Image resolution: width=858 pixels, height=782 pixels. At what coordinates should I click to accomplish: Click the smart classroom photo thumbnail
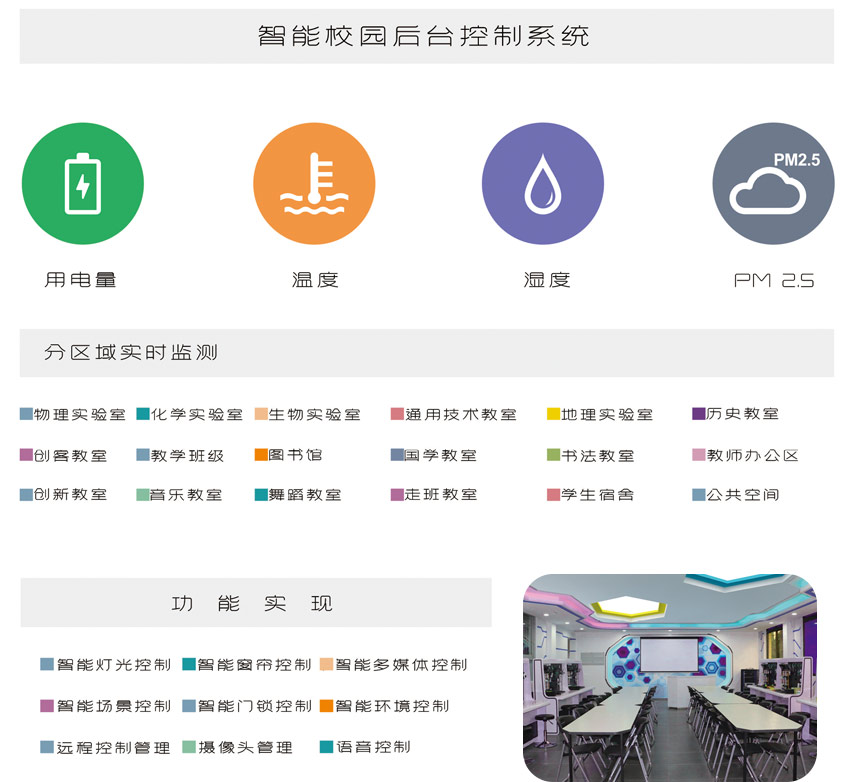coord(669,676)
